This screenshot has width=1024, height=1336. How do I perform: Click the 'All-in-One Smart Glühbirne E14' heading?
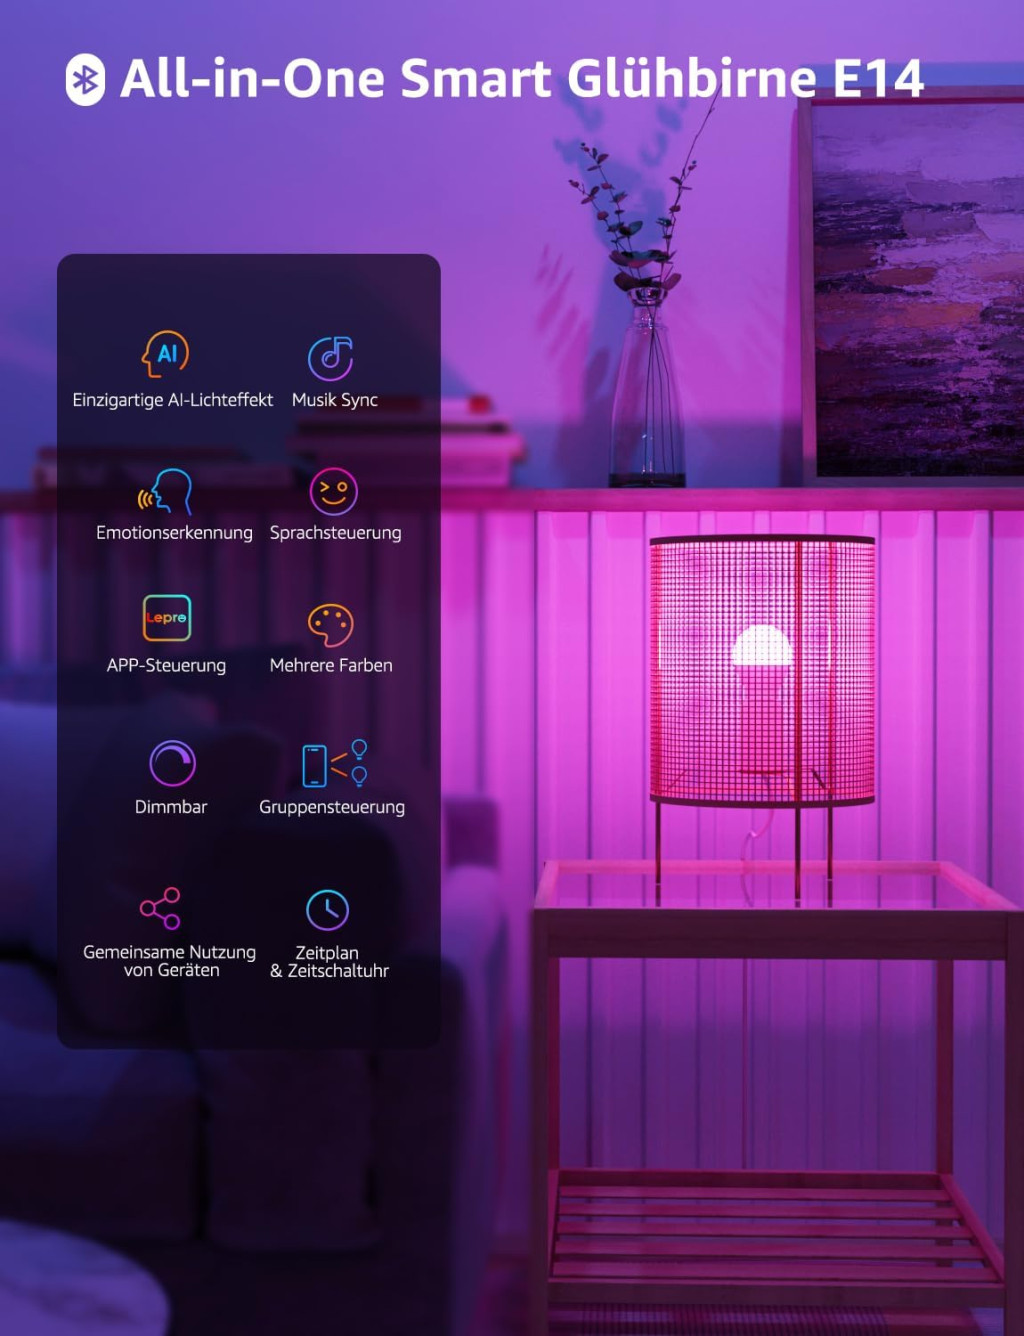tap(521, 79)
